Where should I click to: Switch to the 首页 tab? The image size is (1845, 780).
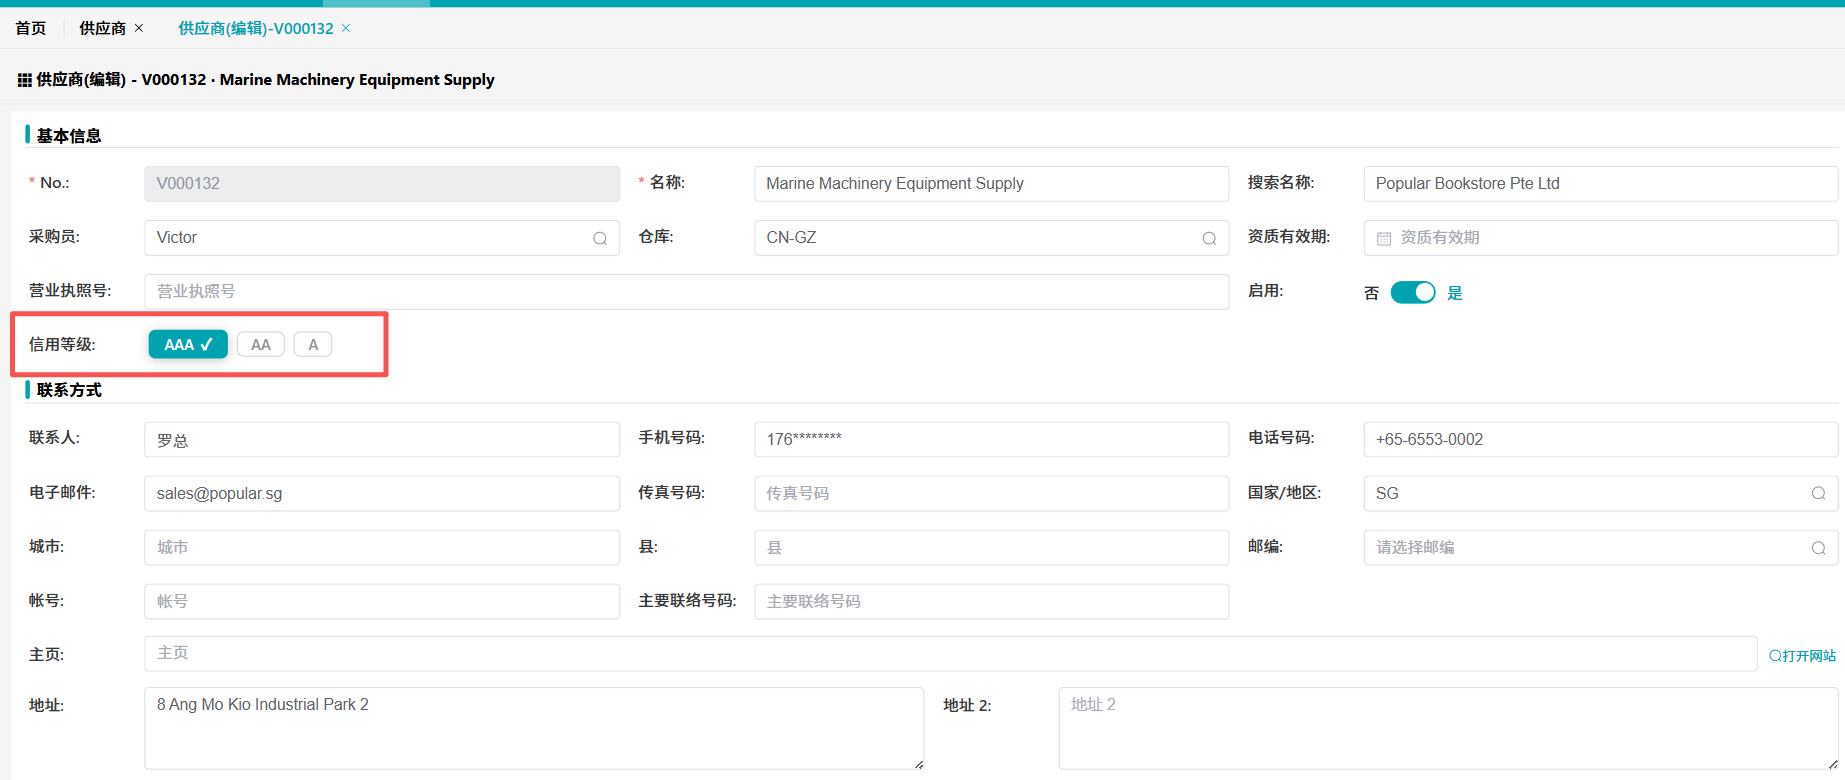point(31,28)
